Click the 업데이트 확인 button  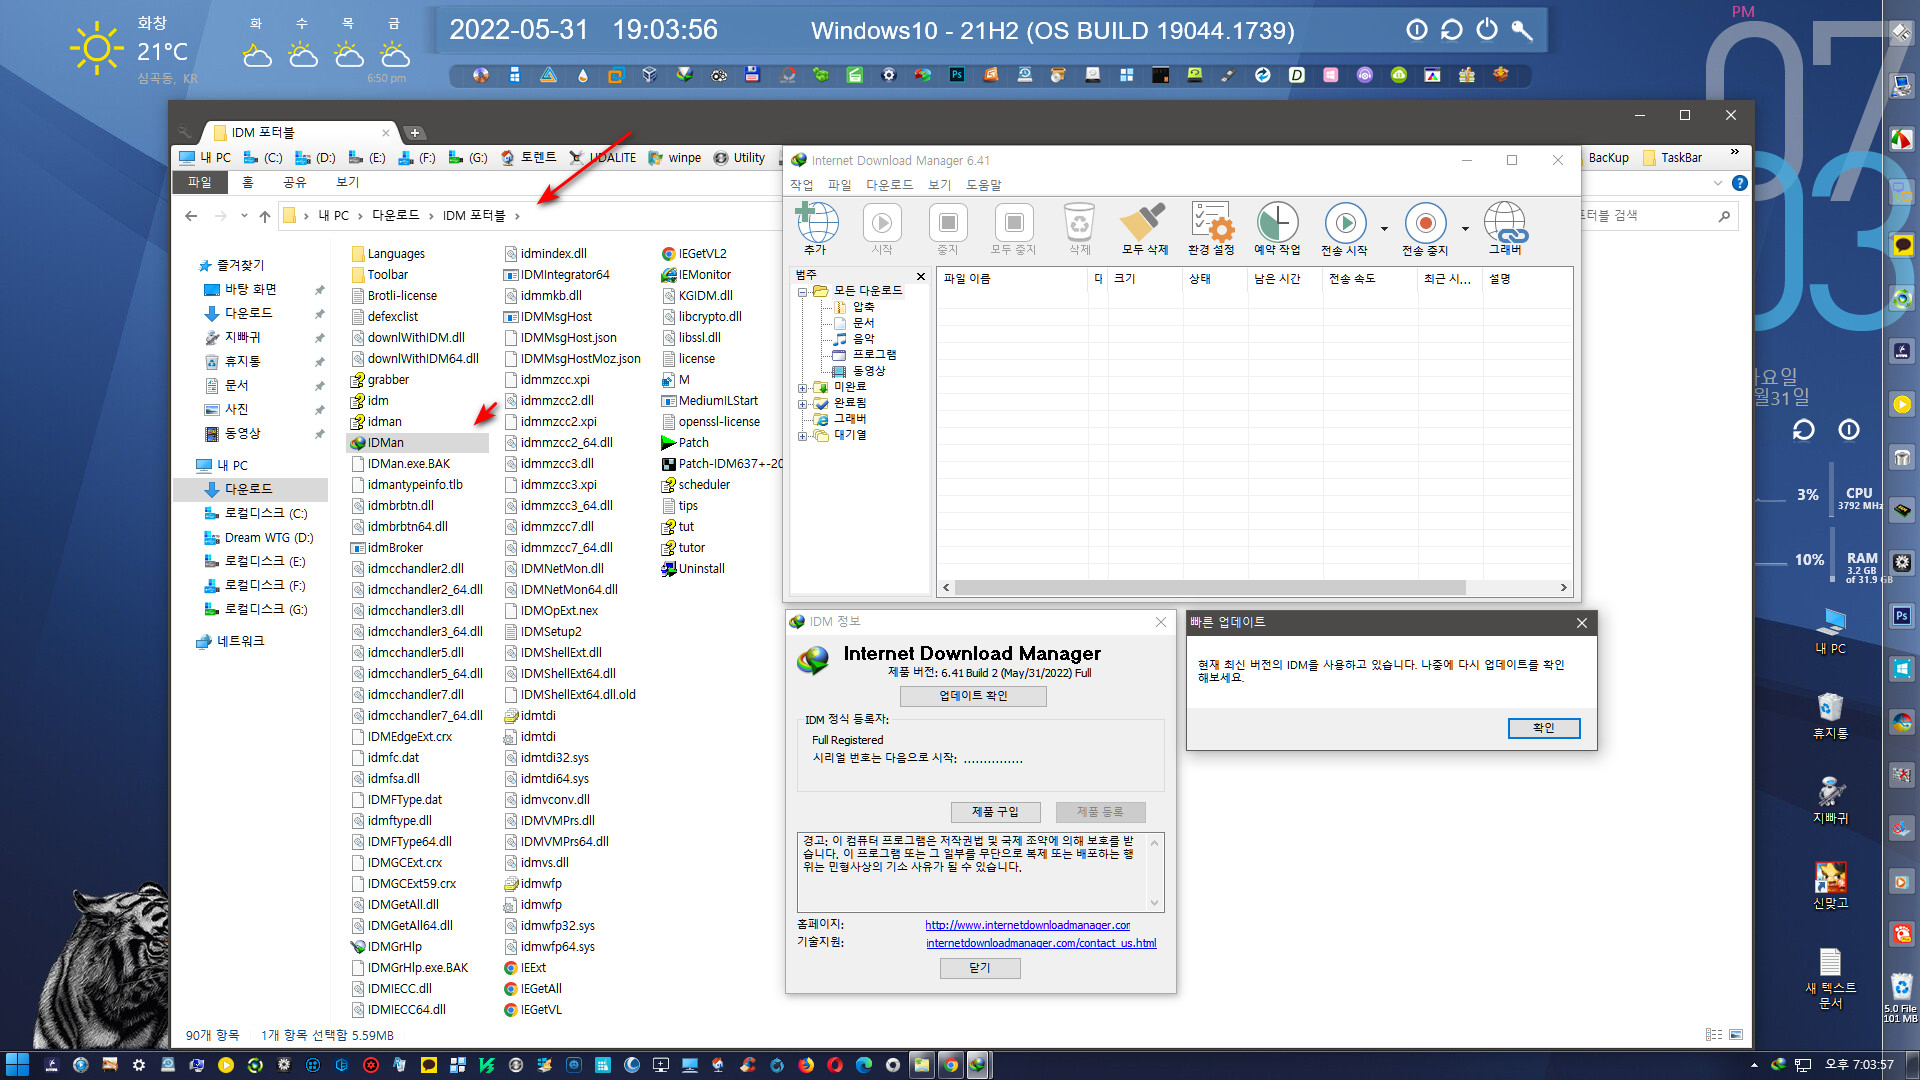coord(973,696)
